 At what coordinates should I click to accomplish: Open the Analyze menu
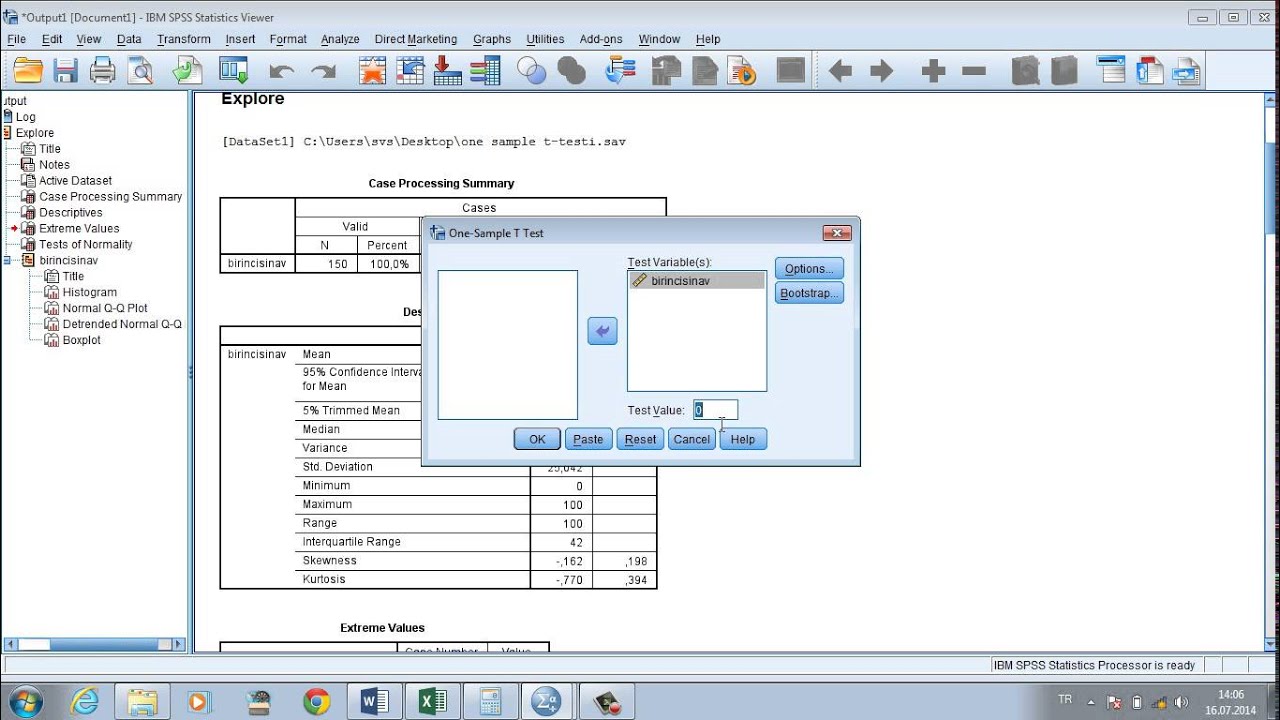(340, 39)
